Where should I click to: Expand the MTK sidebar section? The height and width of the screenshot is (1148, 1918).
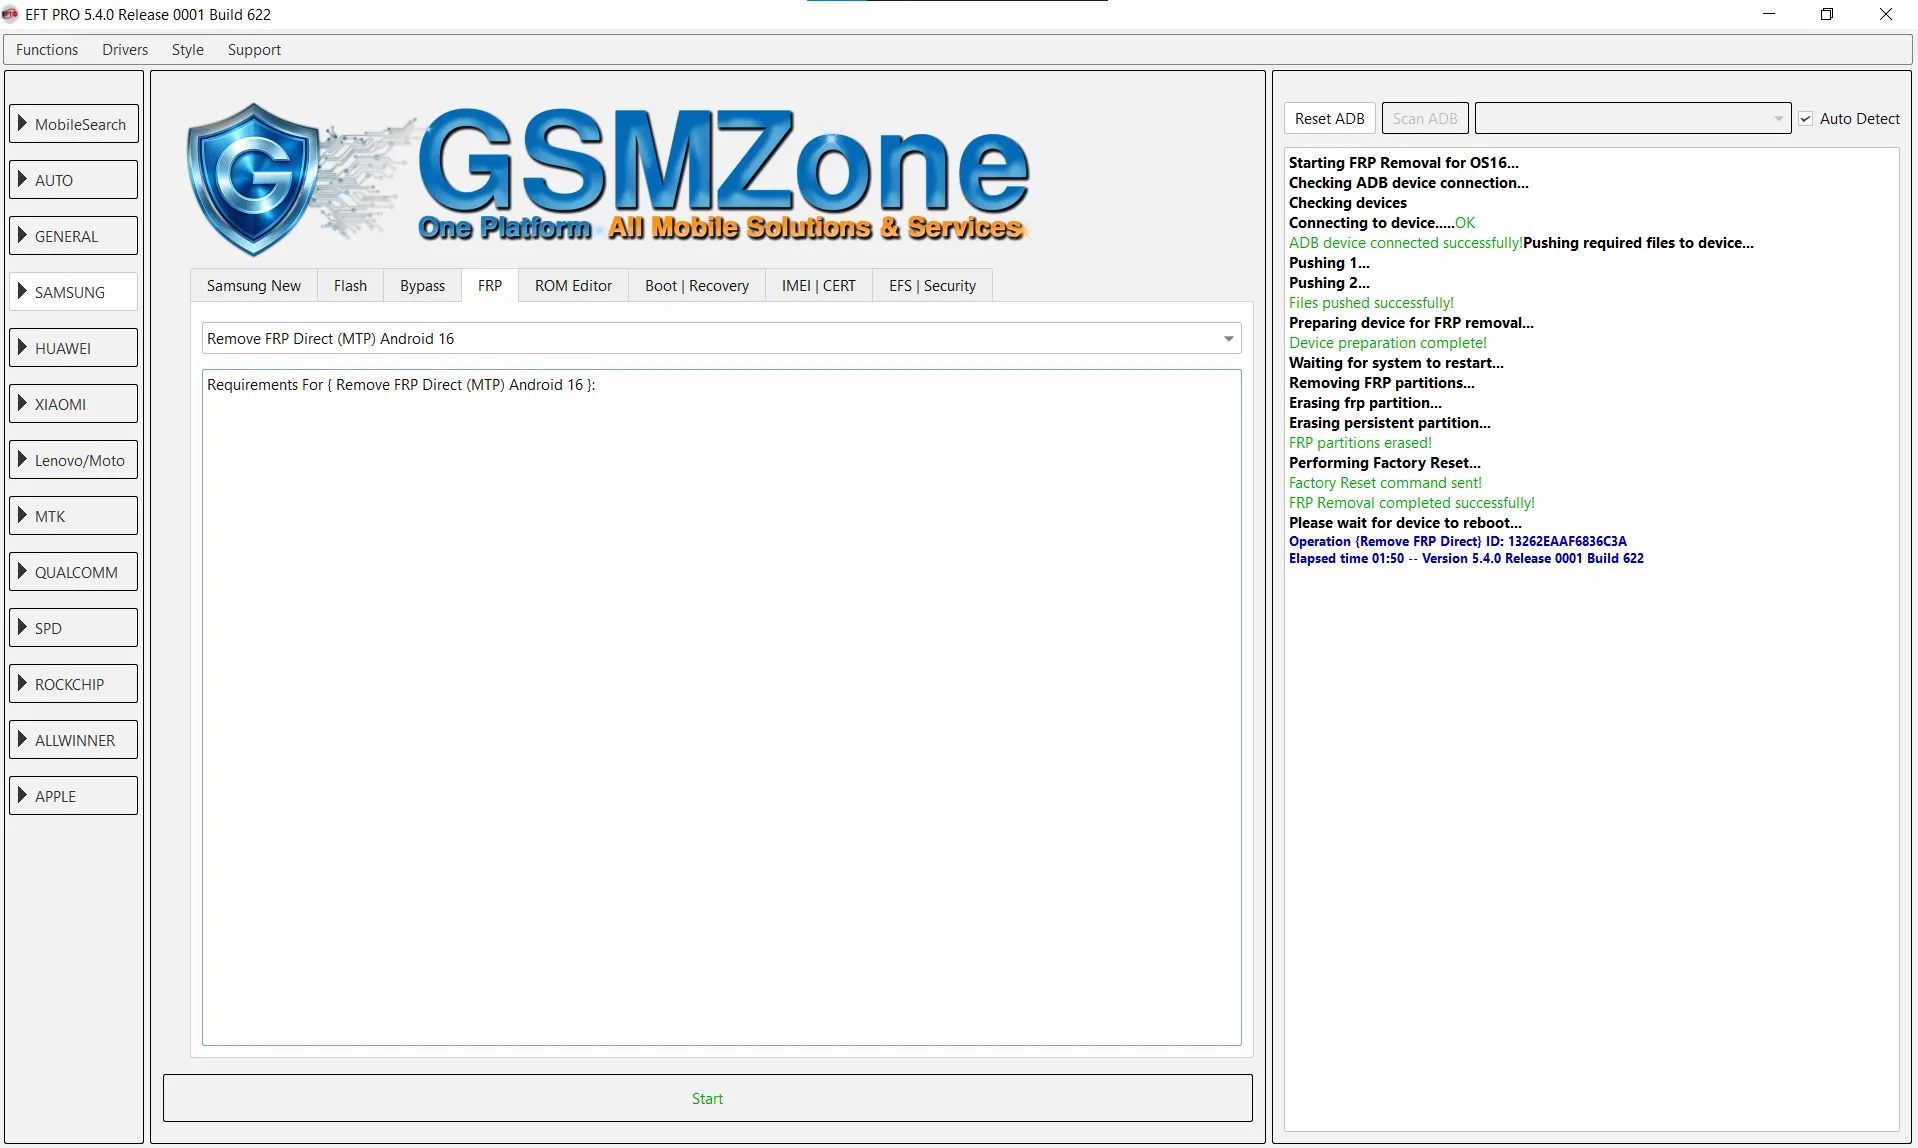tap(73, 516)
